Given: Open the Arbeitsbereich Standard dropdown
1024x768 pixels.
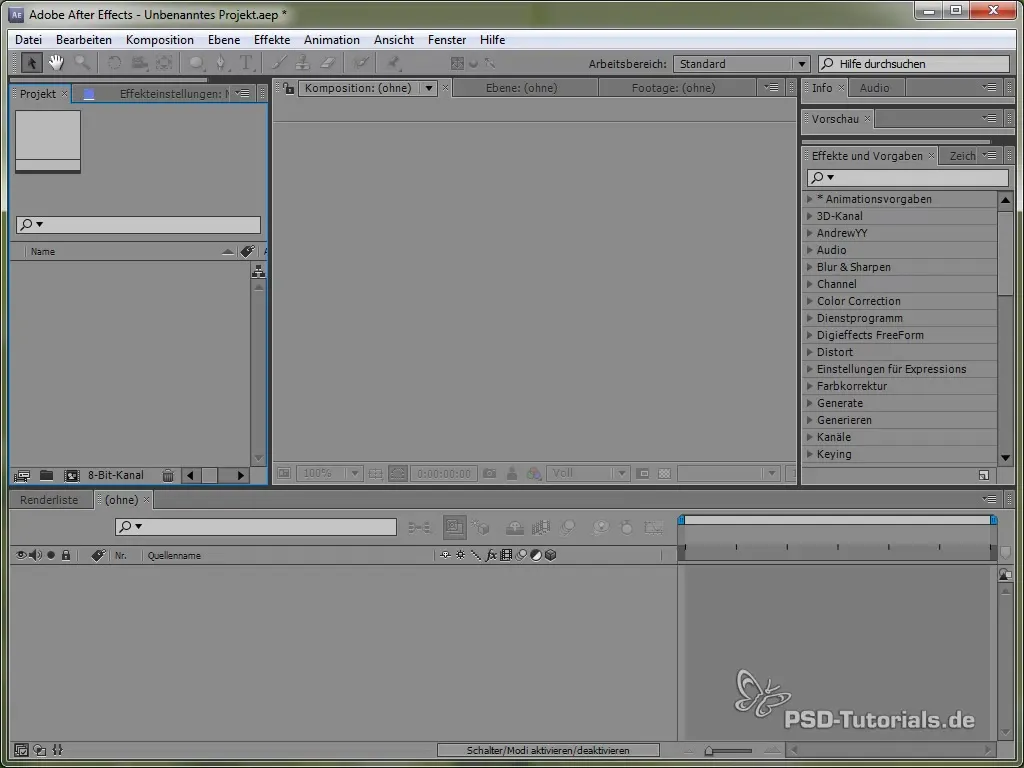Looking at the screenshot, I should pos(741,64).
